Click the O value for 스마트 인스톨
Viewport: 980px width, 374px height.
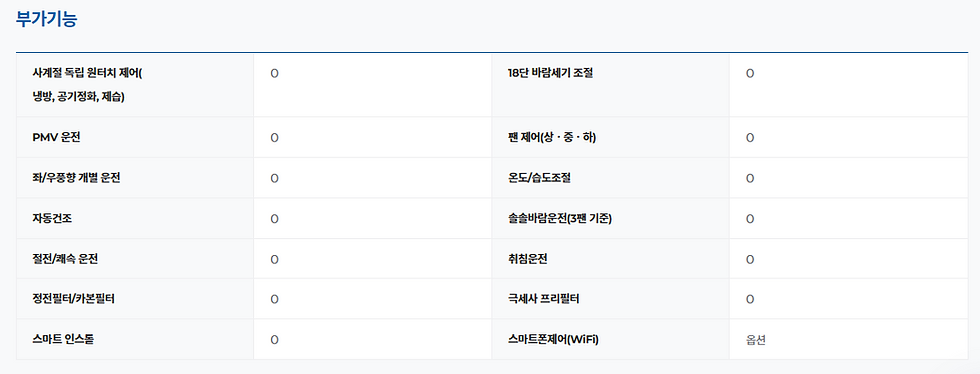click(x=274, y=340)
